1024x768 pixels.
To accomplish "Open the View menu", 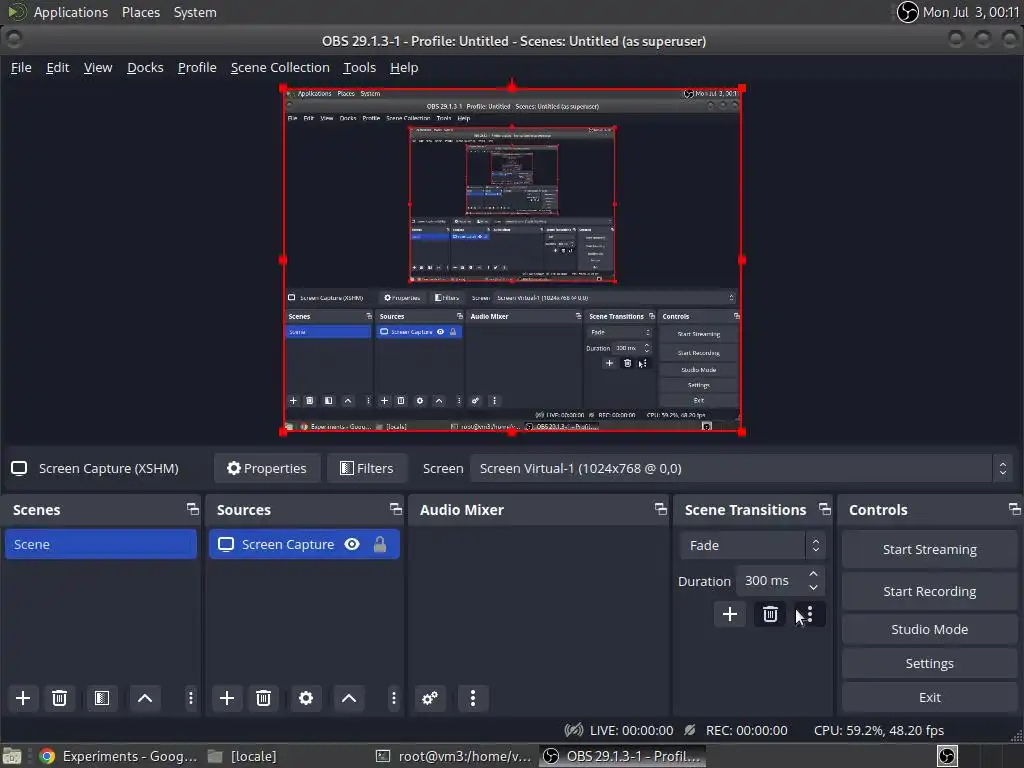I will (x=98, y=67).
